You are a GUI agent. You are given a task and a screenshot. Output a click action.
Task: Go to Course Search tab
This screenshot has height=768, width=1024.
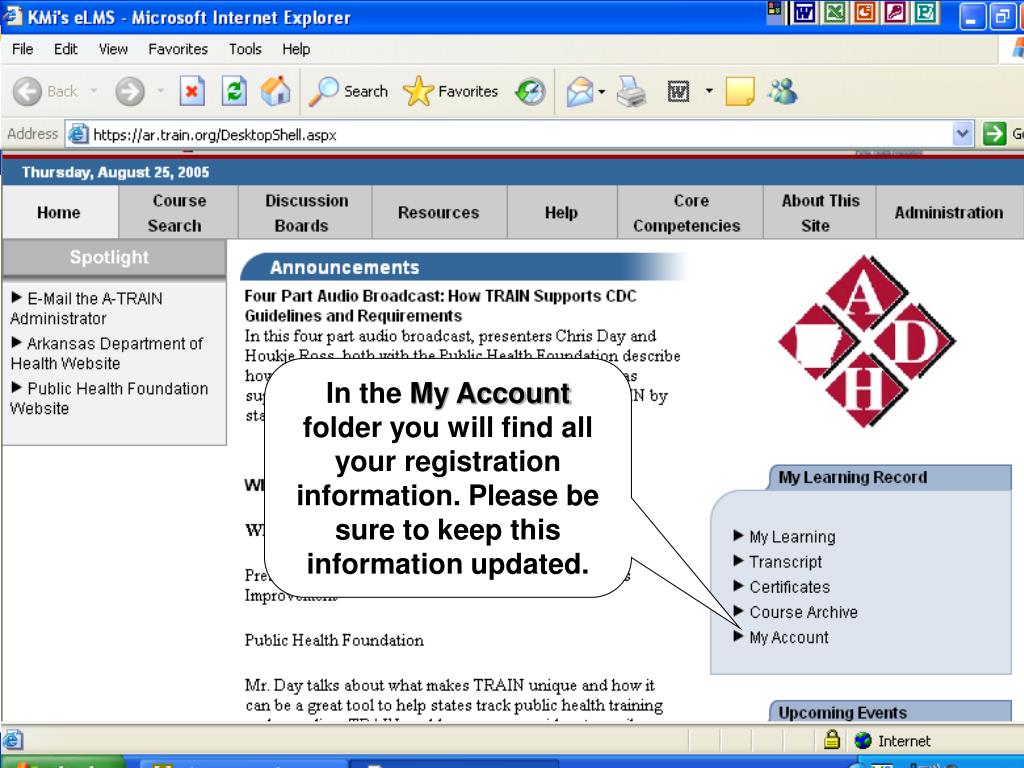(x=178, y=212)
